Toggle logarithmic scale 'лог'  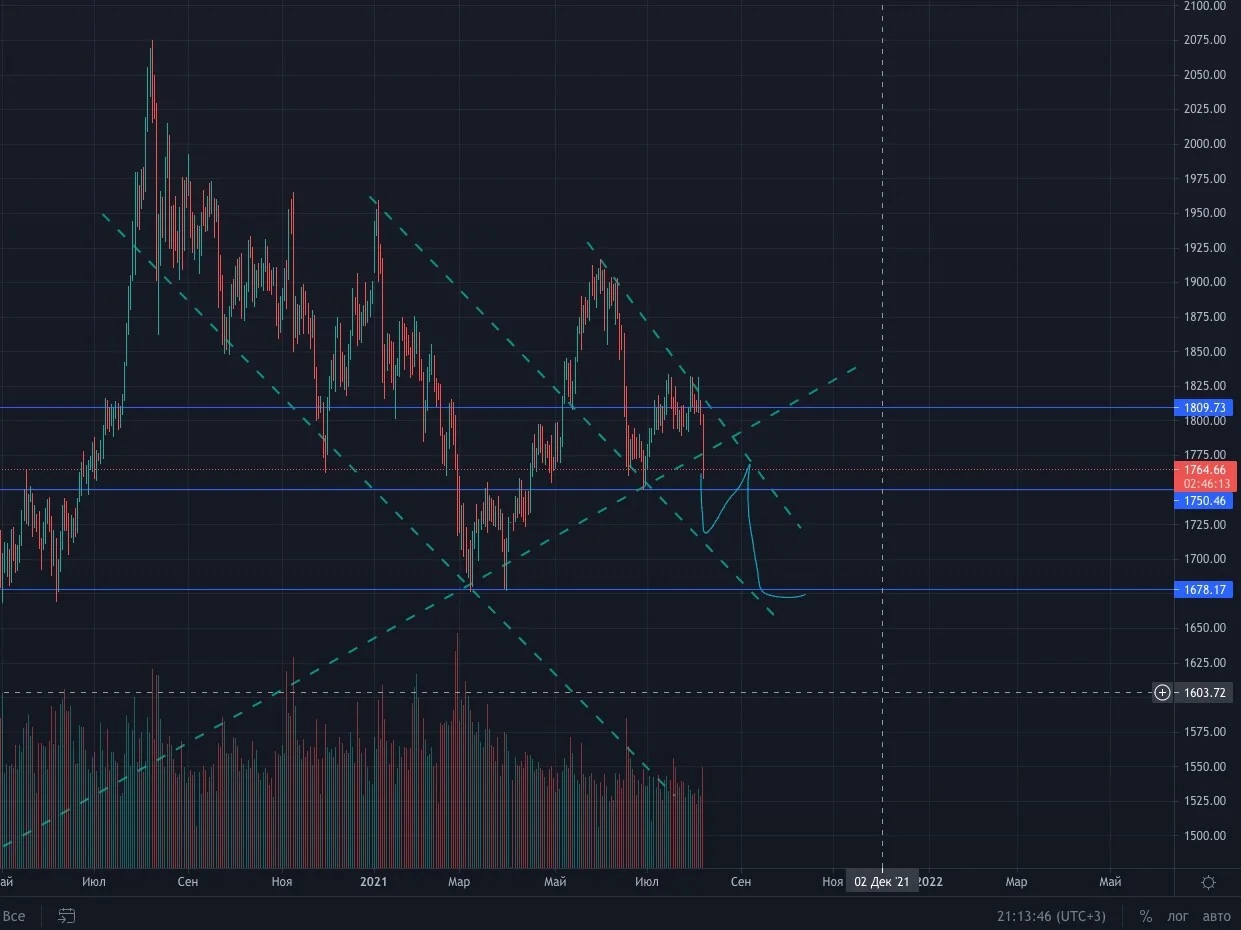click(x=1178, y=916)
